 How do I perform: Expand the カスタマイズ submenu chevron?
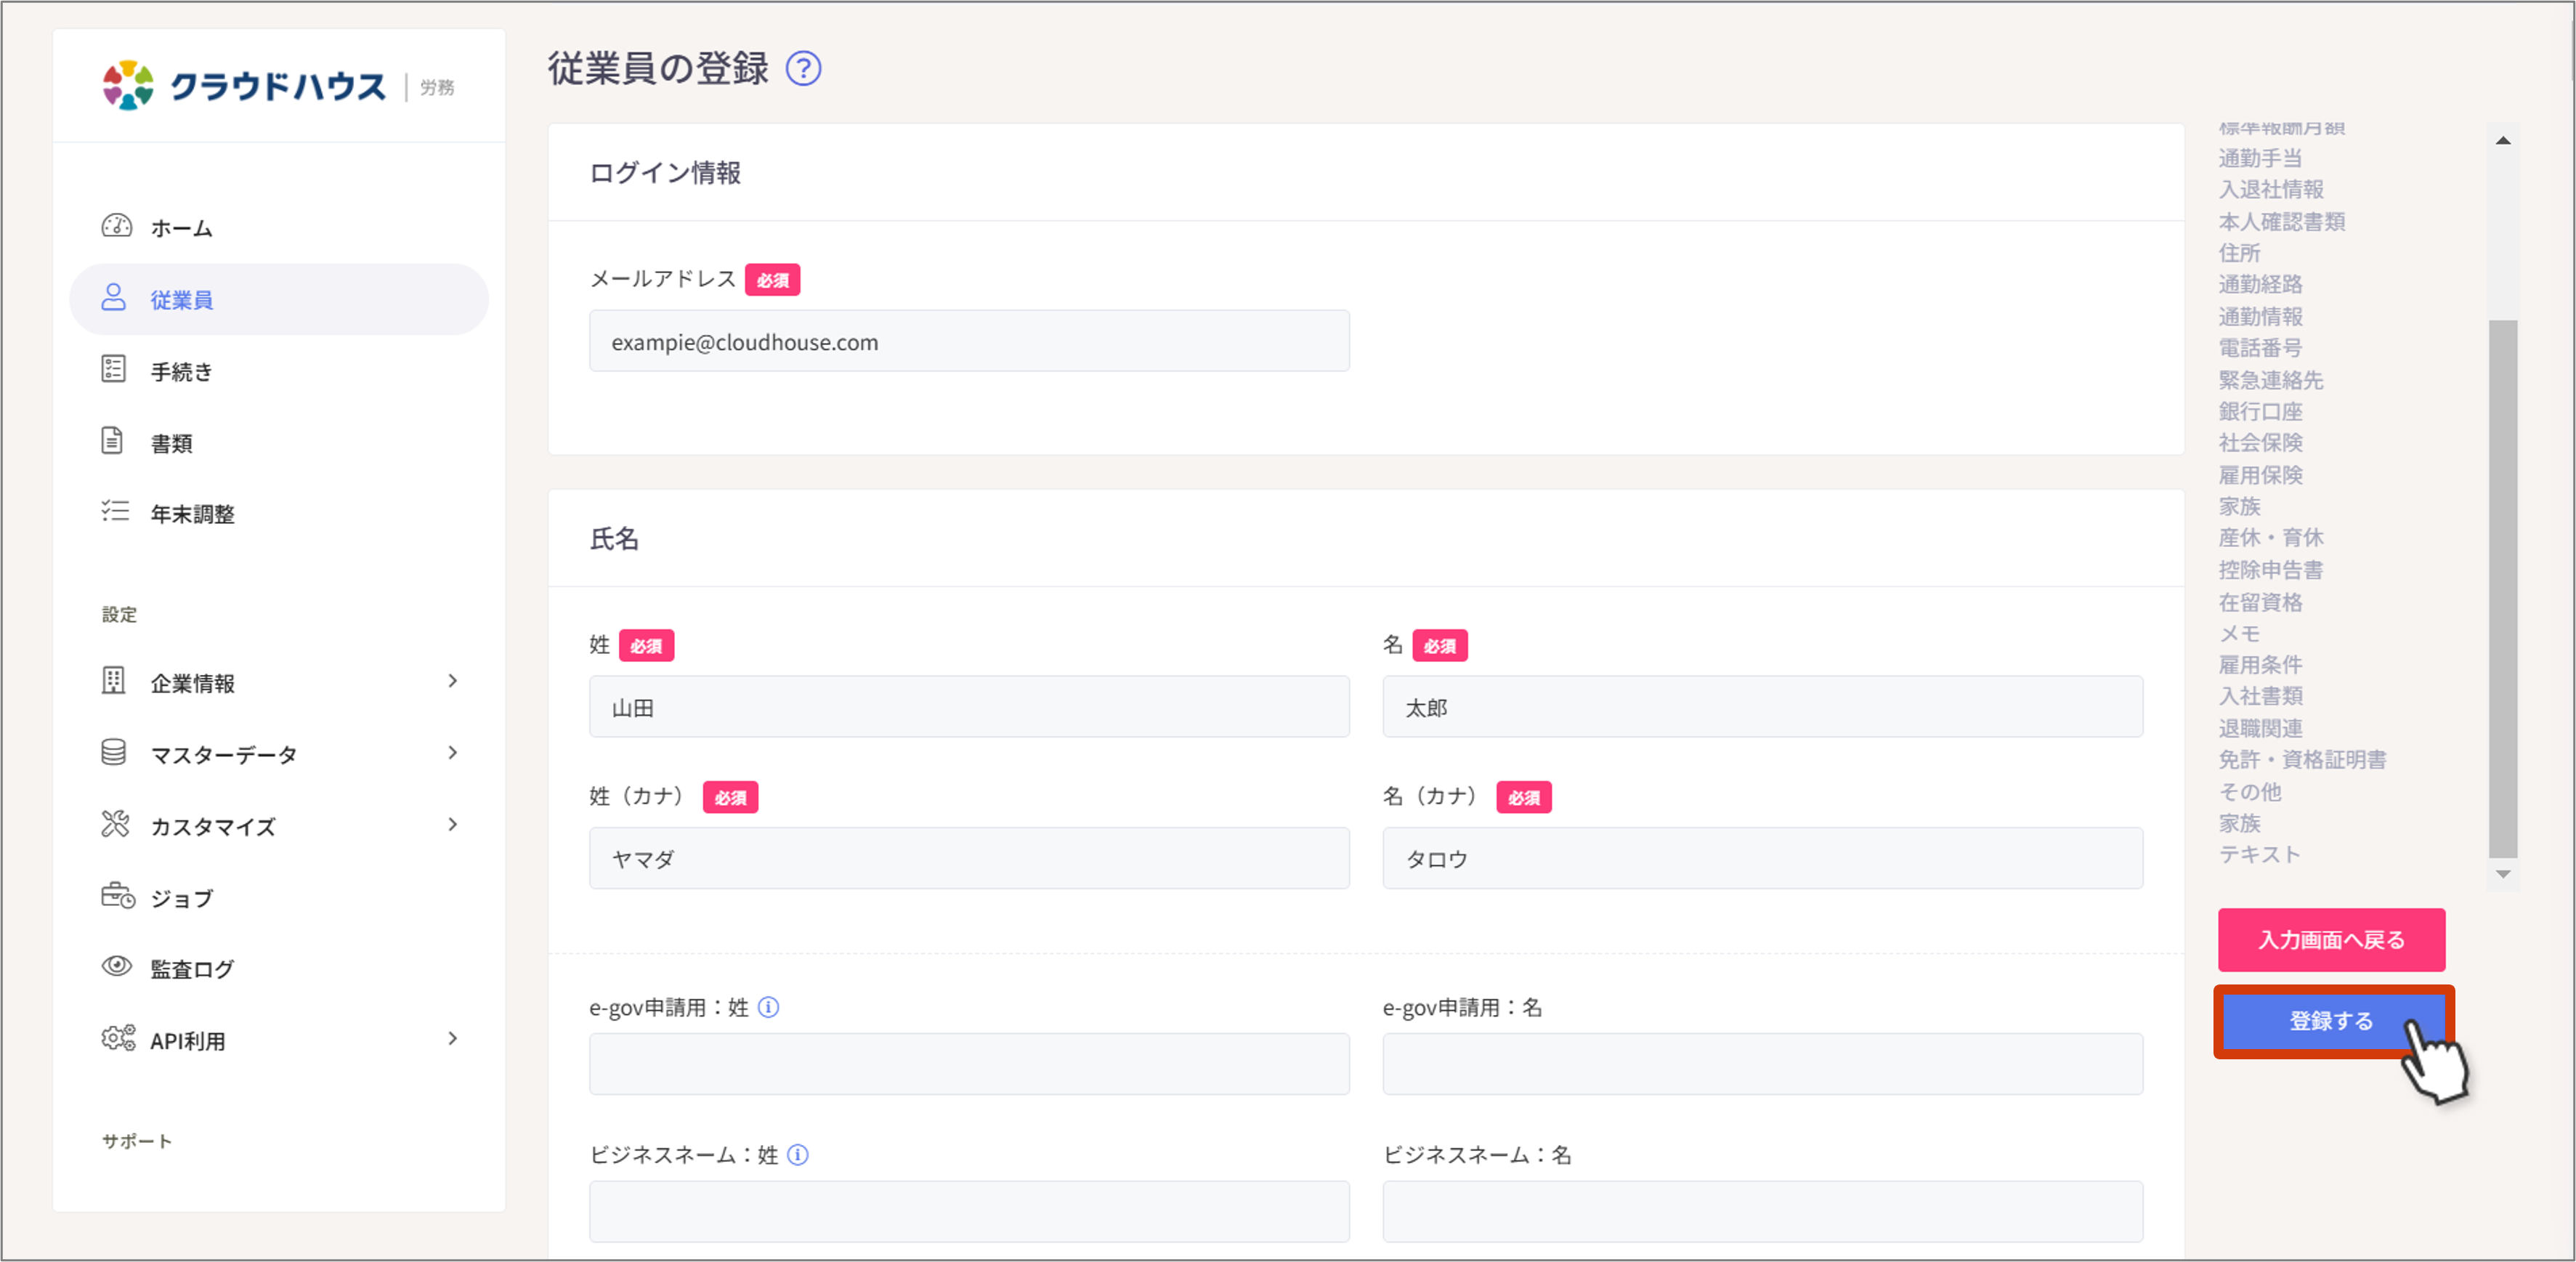[453, 825]
